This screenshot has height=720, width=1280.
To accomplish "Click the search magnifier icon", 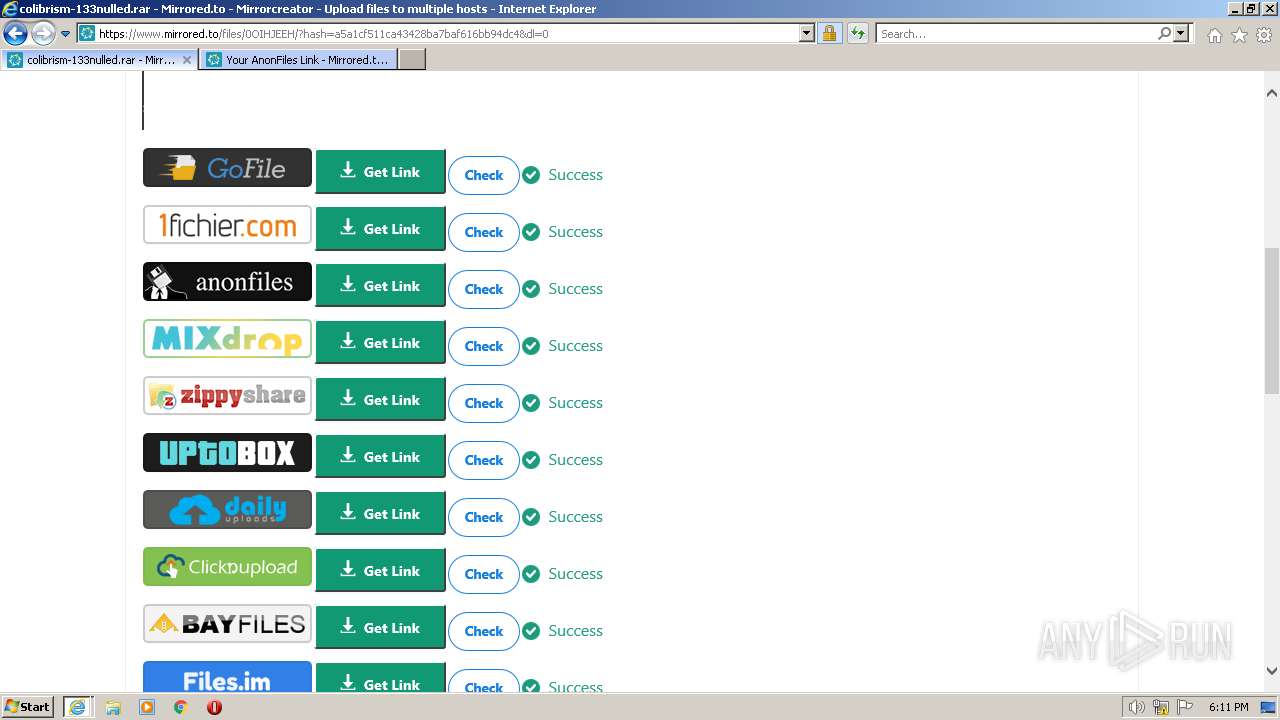I will point(1164,33).
